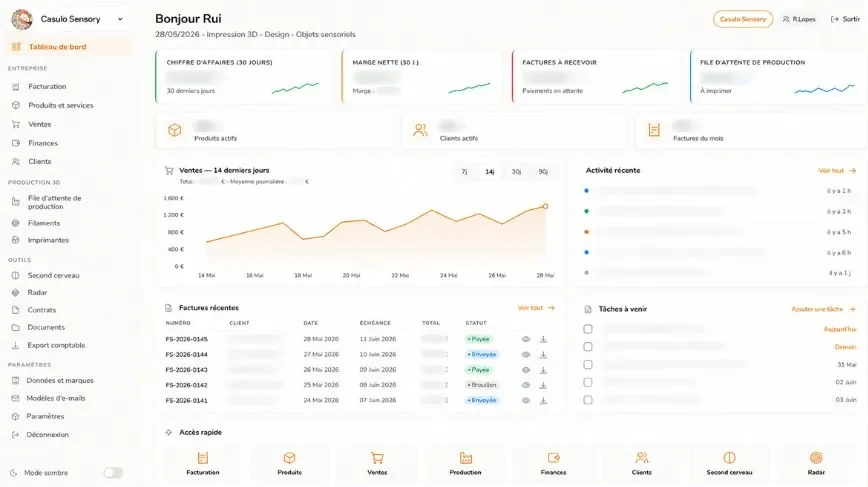Click Sortir to log out
Viewport: 868px width, 487px height.
point(845,19)
